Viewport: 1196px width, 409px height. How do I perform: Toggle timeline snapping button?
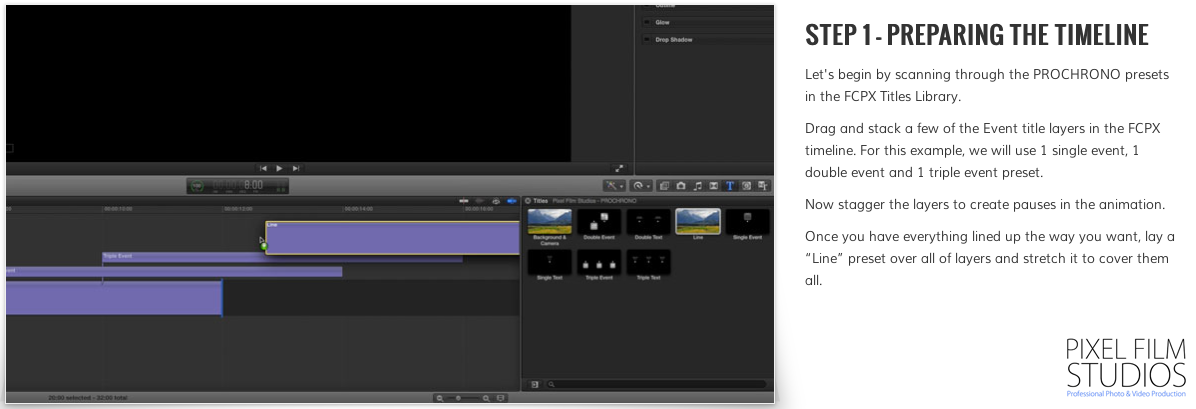tap(512, 201)
